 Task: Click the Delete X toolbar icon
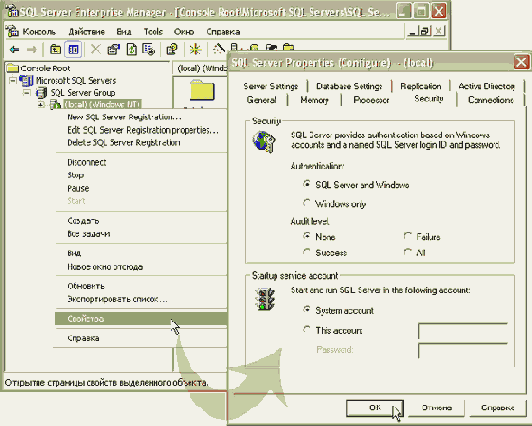(96, 50)
